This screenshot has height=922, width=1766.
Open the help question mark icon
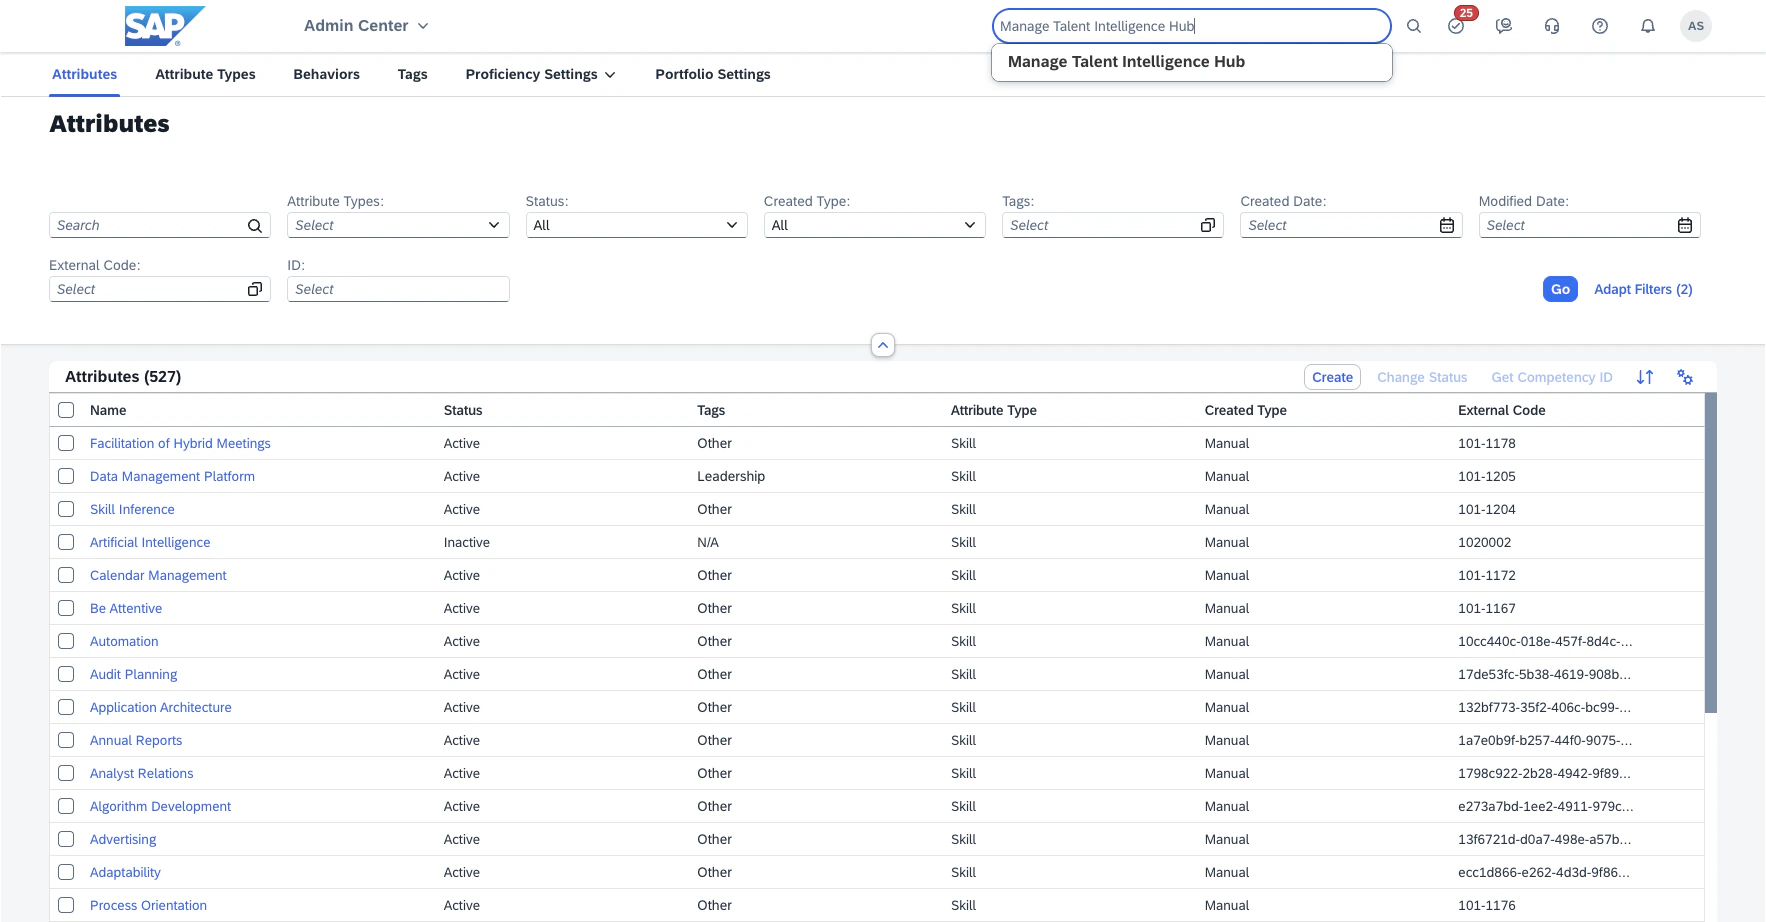pos(1599,26)
